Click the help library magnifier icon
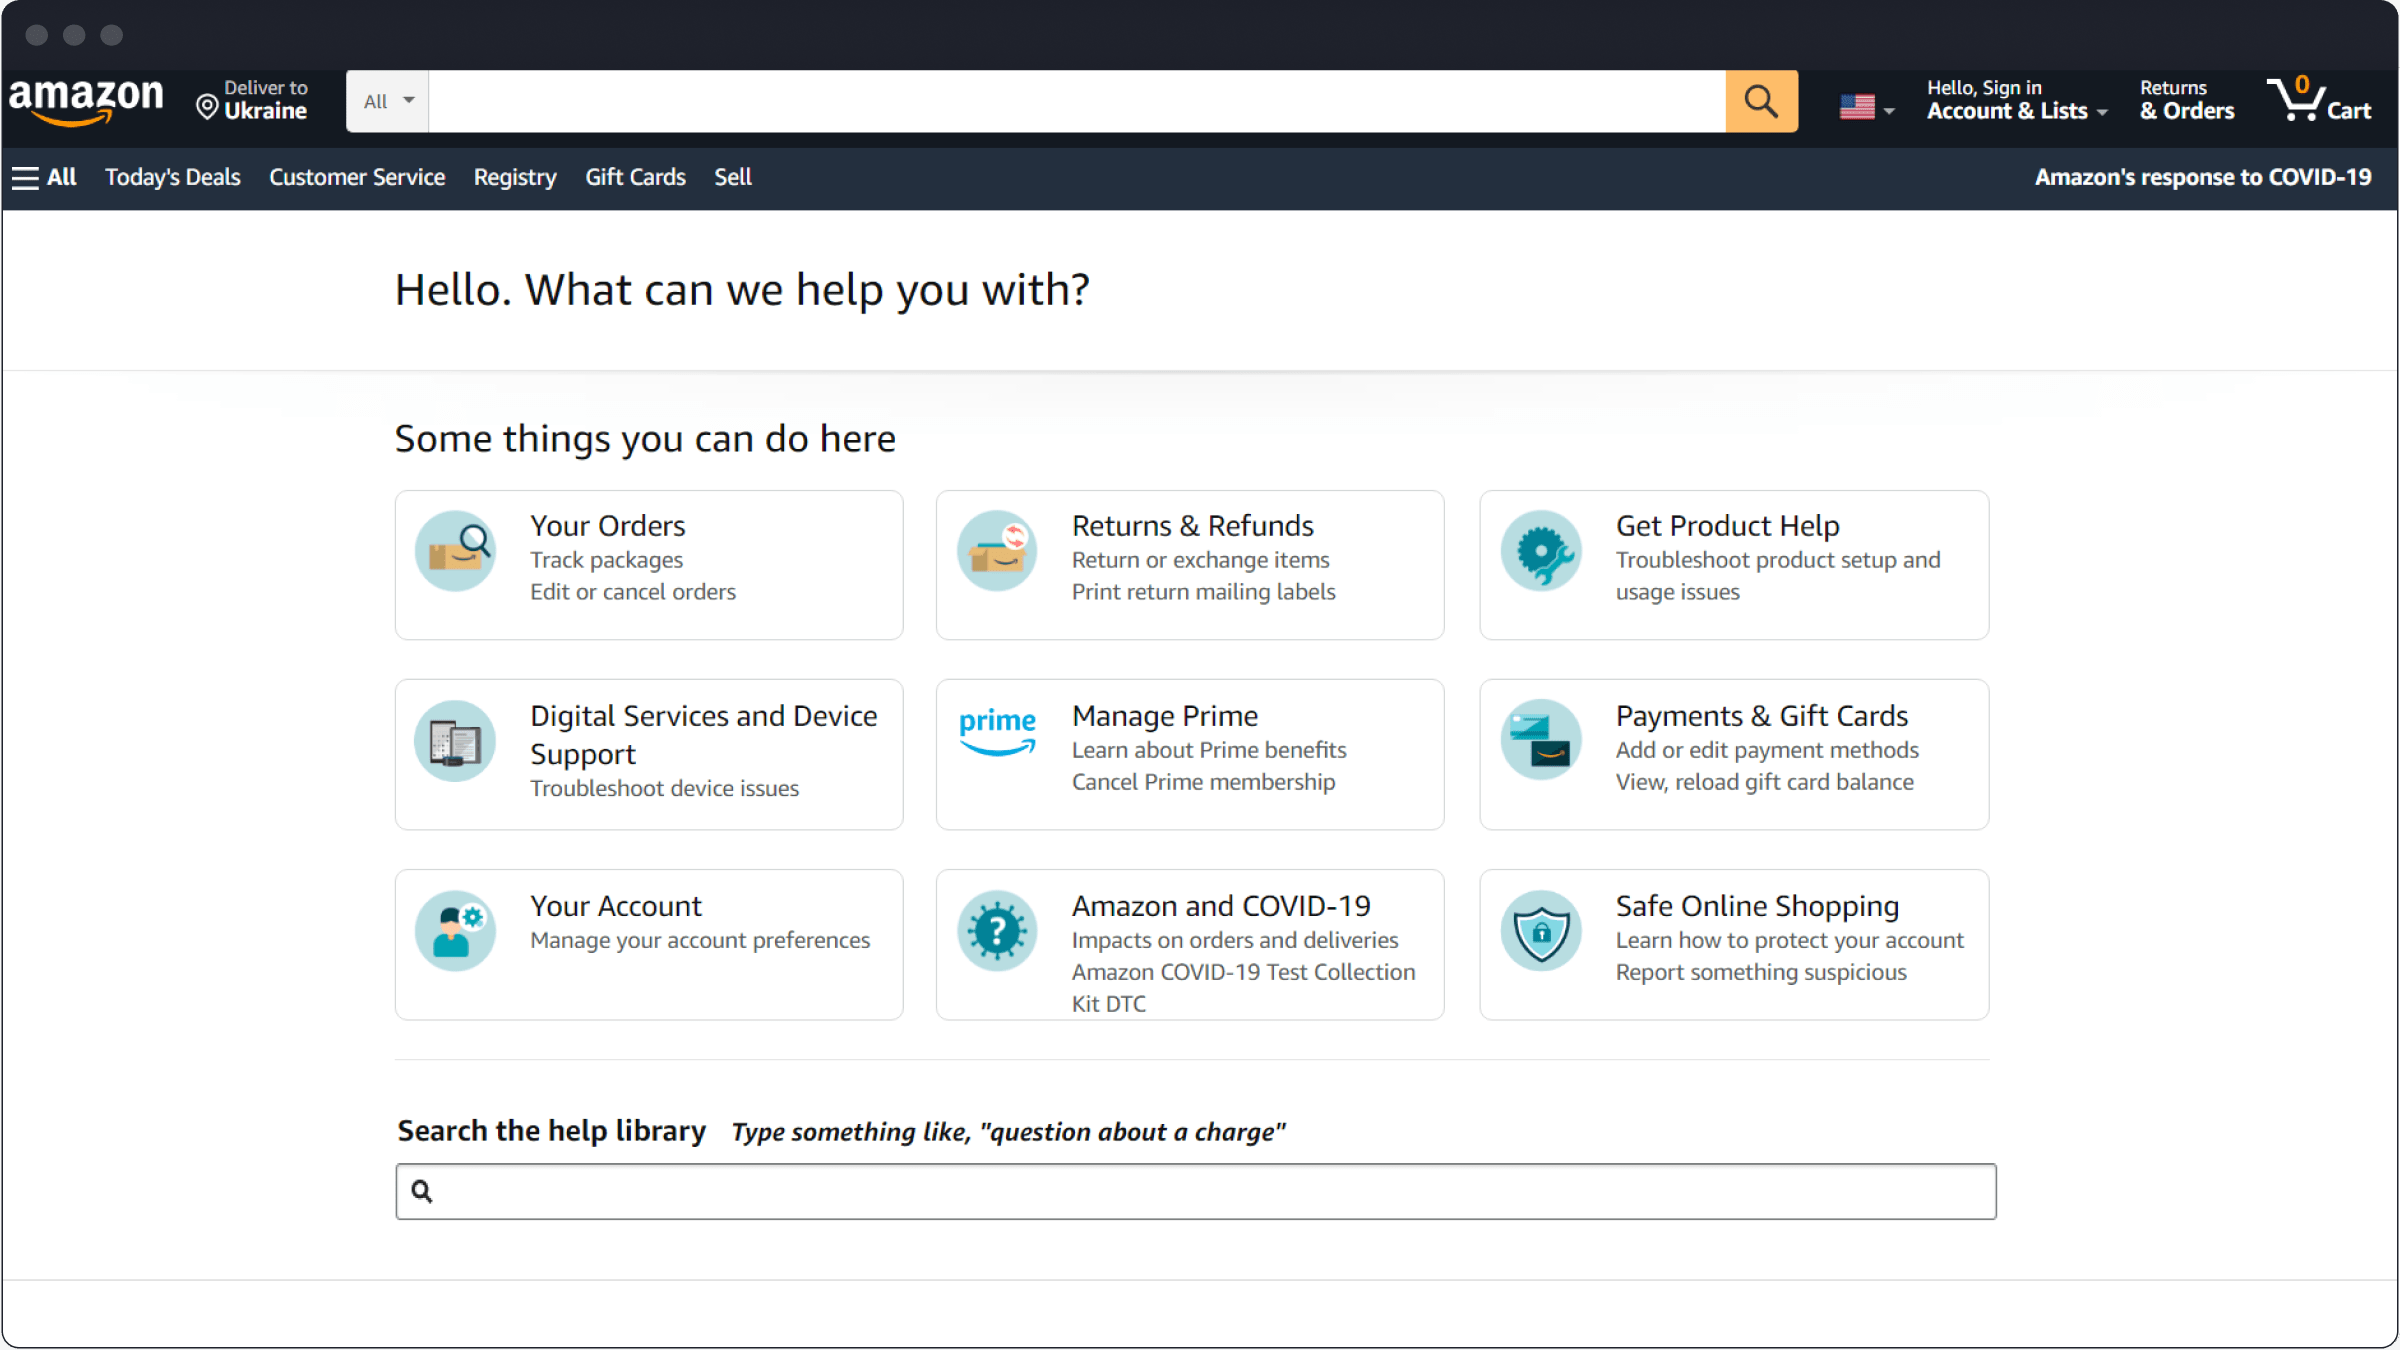The width and height of the screenshot is (2400, 1350). (x=422, y=1191)
